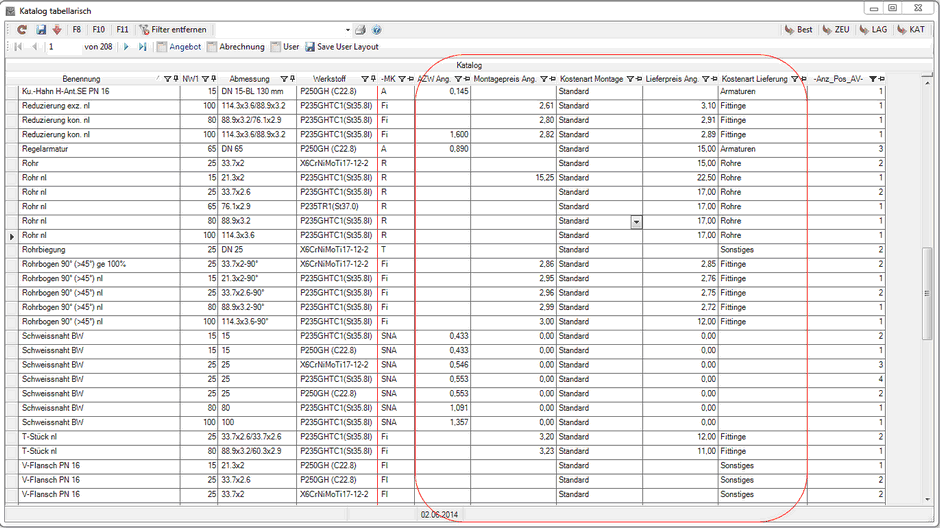Toggle the Angebot checkbox
This screenshot has height=528, width=940.
click(161, 47)
